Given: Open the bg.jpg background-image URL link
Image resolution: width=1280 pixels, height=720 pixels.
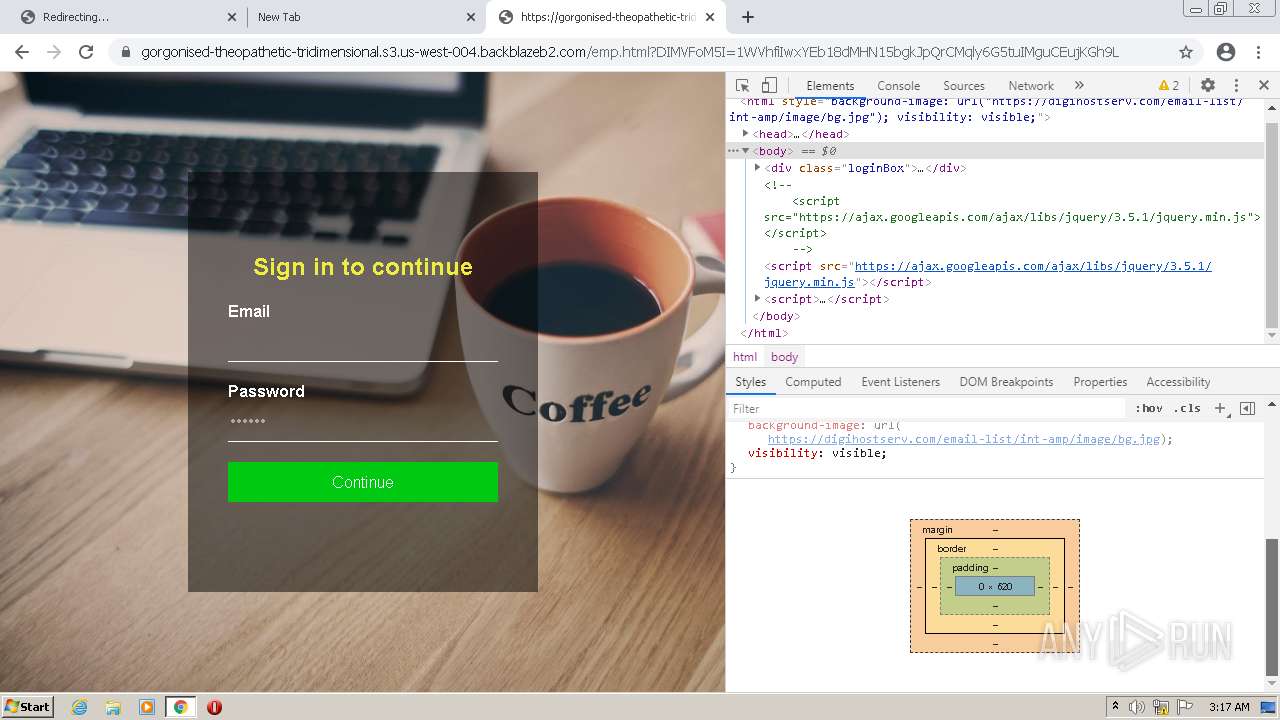Looking at the screenshot, I should (x=964, y=439).
